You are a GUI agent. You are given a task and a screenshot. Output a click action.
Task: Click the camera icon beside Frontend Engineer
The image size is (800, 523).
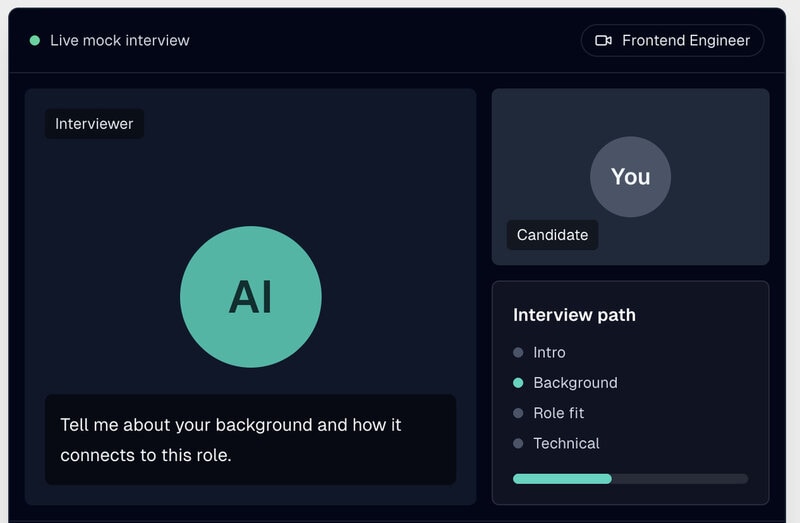point(603,40)
